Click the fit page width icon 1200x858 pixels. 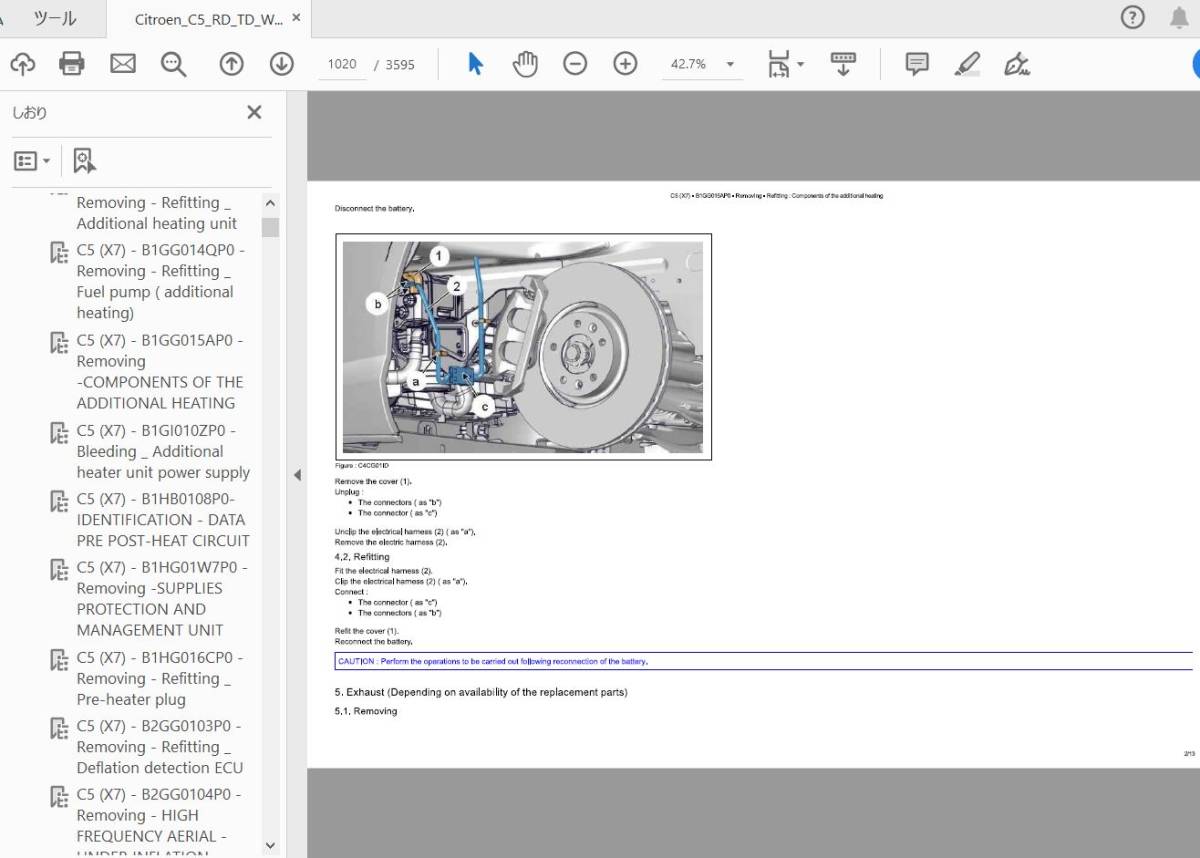pyautogui.click(x=778, y=64)
